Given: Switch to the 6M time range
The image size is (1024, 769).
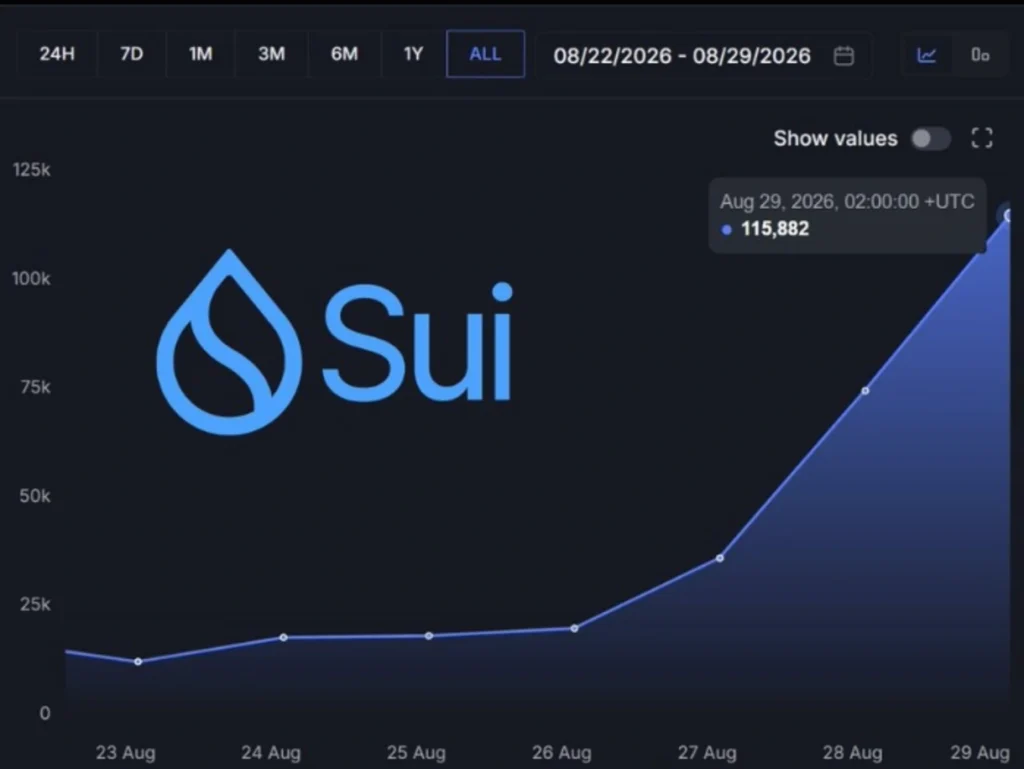Looking at the screenshot, I should coord(344,54).
